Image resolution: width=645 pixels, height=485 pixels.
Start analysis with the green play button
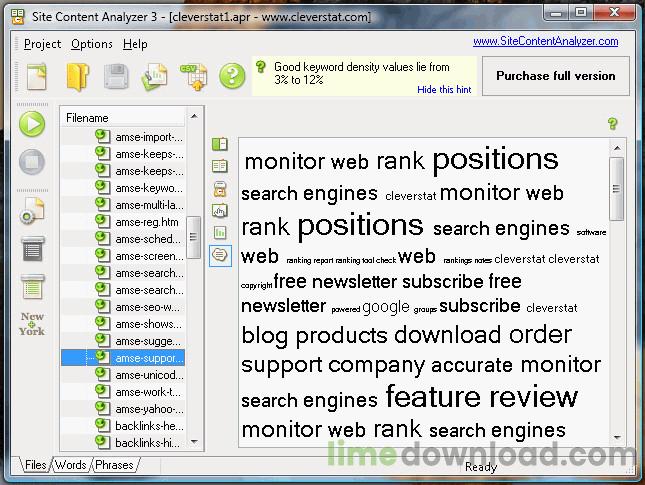(32, 123)
